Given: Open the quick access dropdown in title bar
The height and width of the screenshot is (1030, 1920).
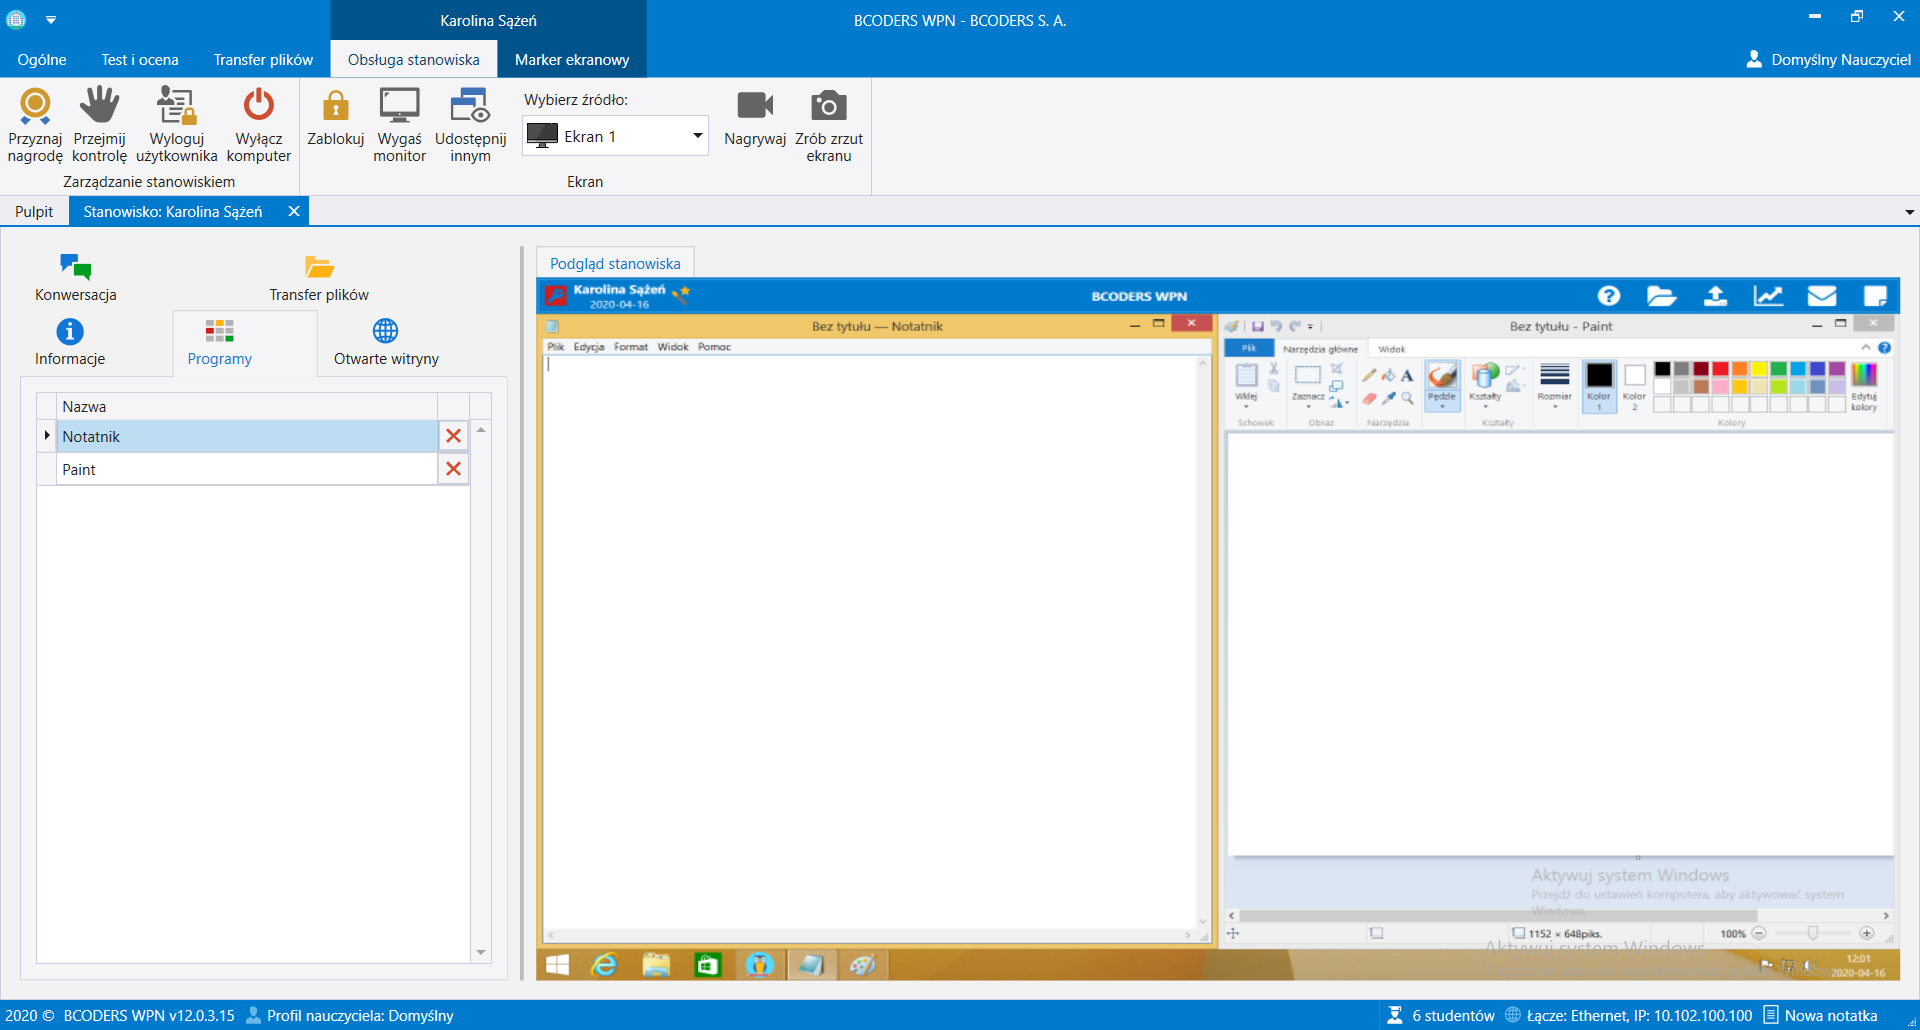Looking at the screenshot, I should [x=51, y=19].
